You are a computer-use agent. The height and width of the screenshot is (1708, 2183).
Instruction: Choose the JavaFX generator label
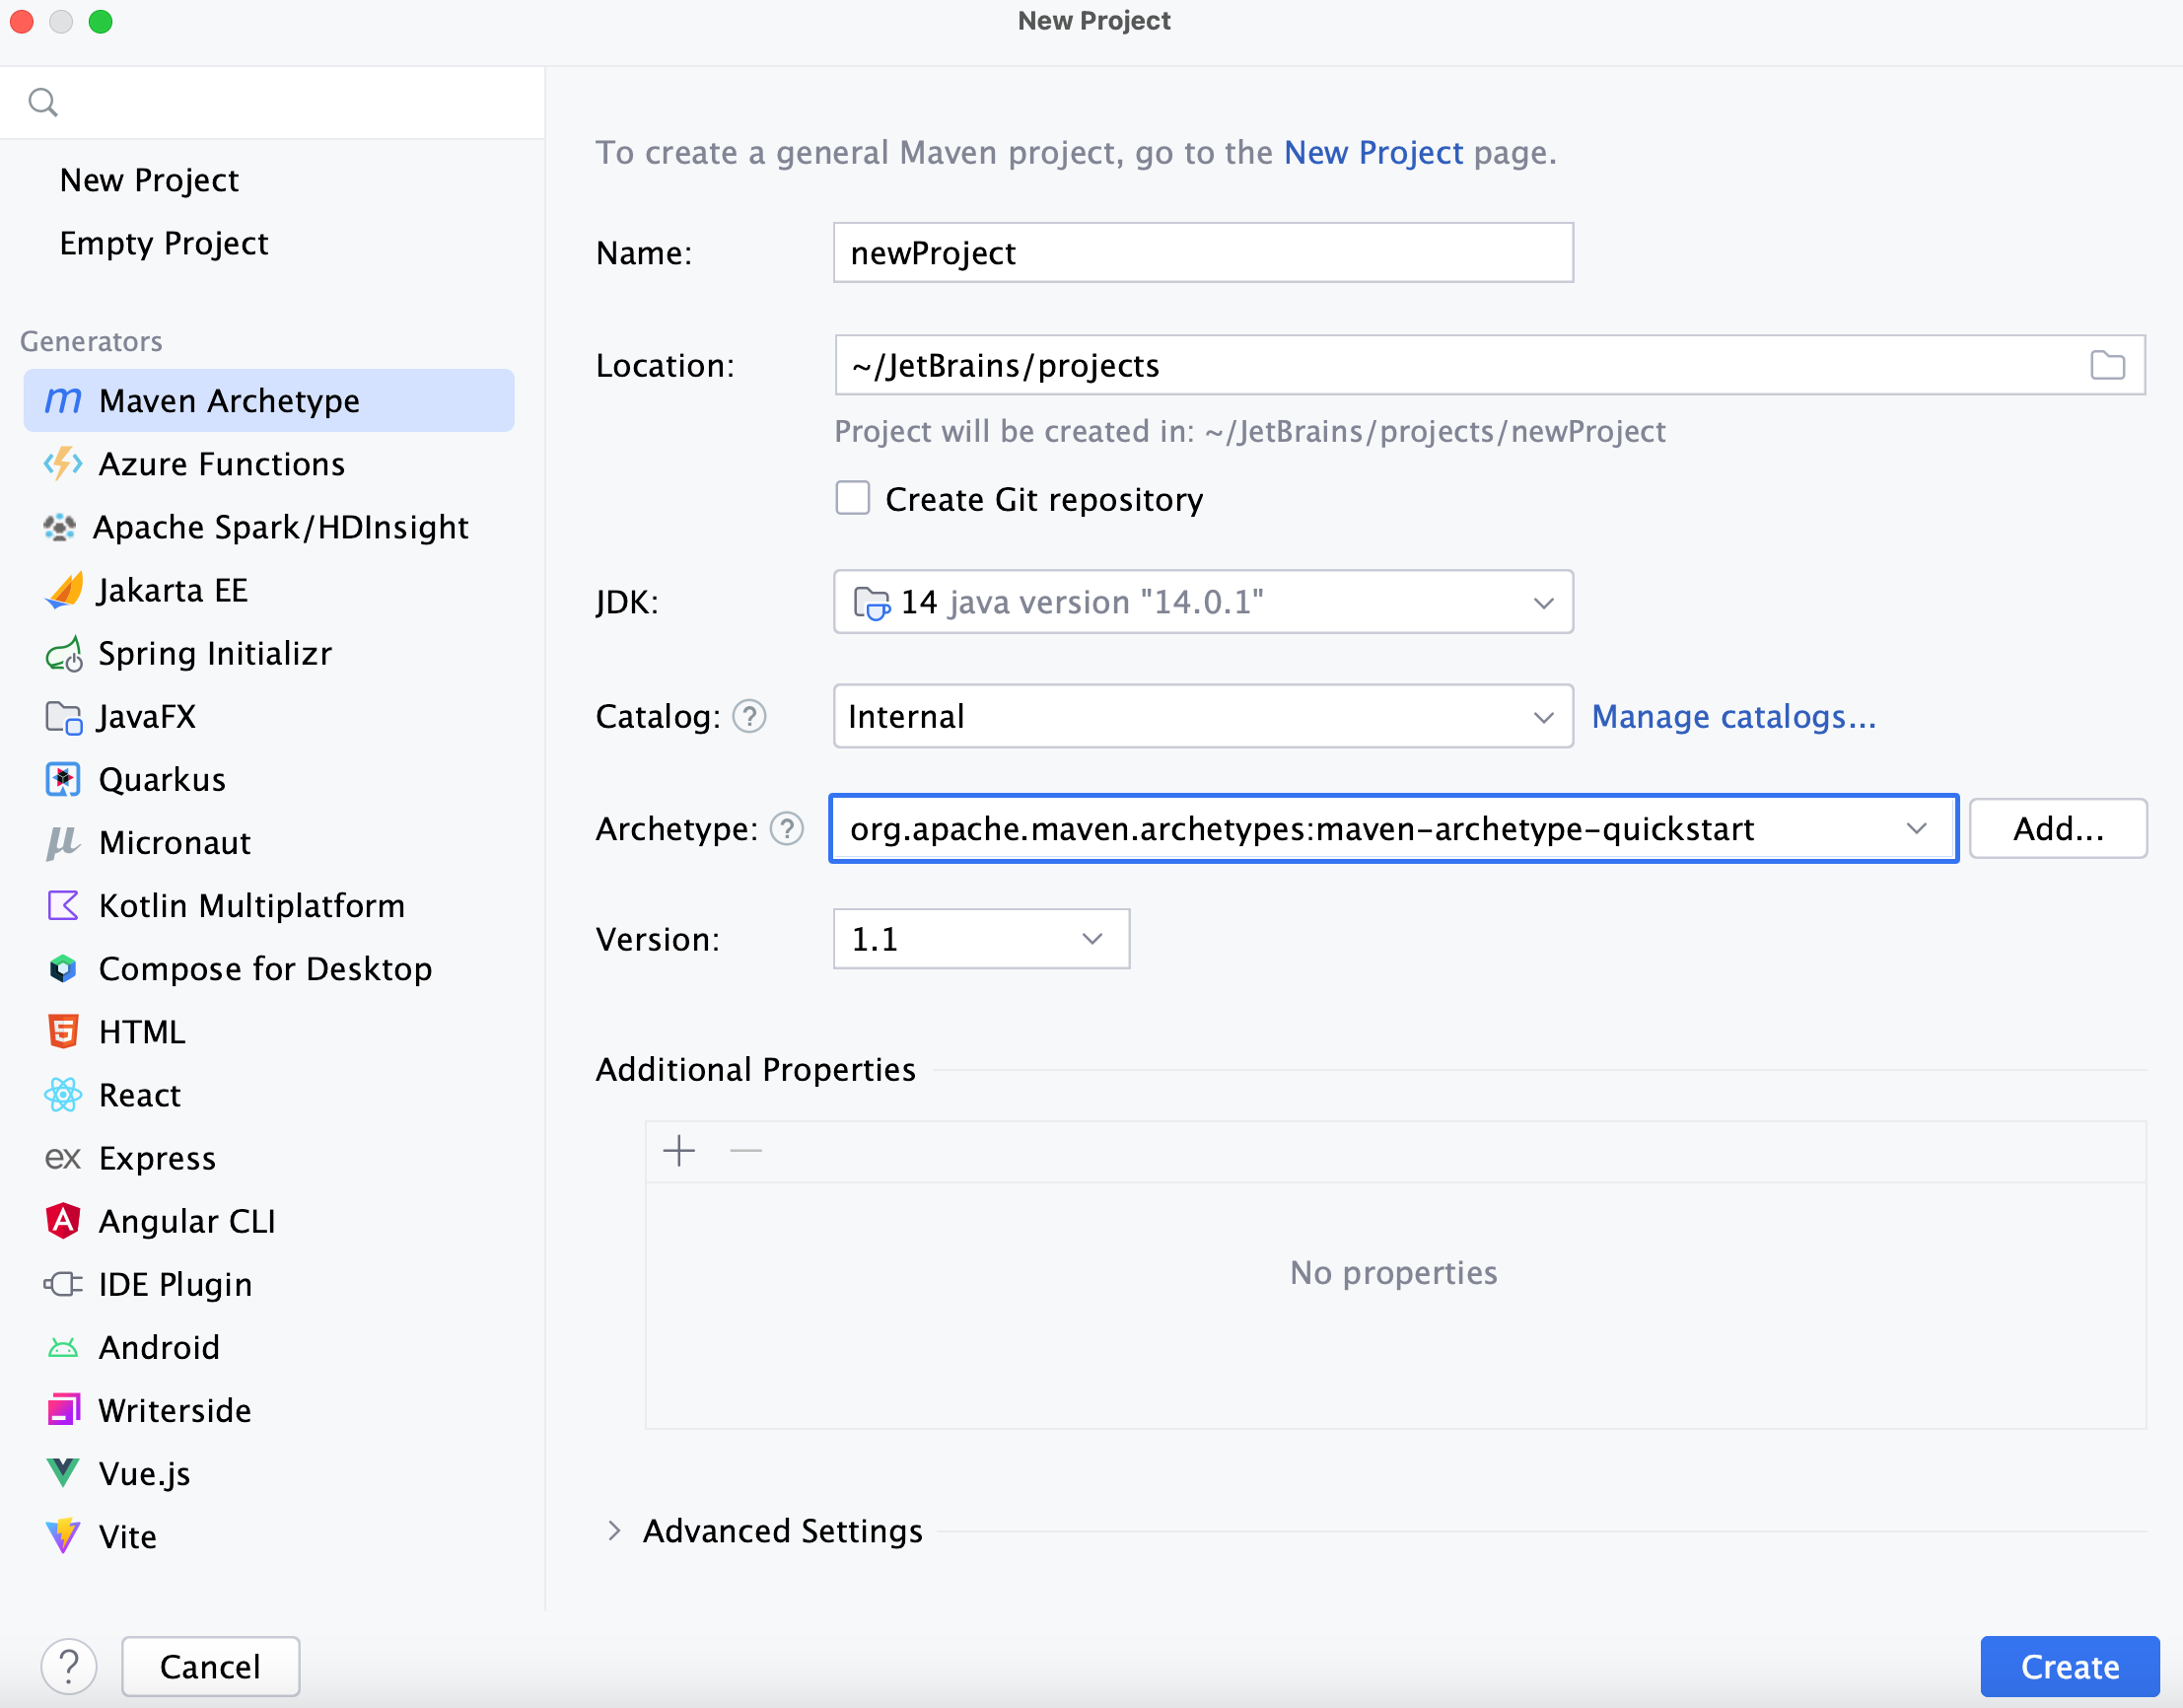tap(146, 717)
